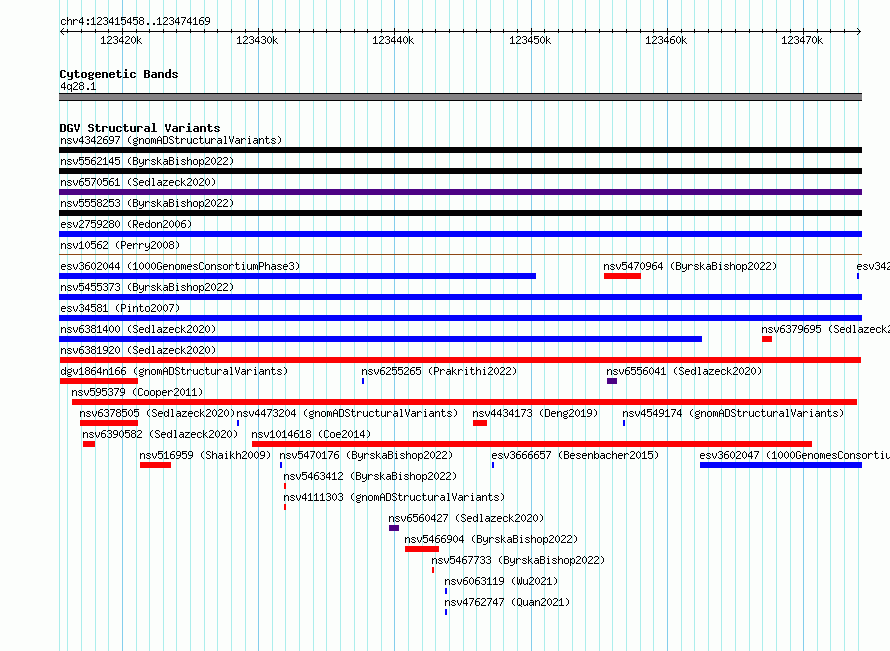Select the purple nsv6556041 variant bar
Screen dimensions: 890x651
point(612,381)
